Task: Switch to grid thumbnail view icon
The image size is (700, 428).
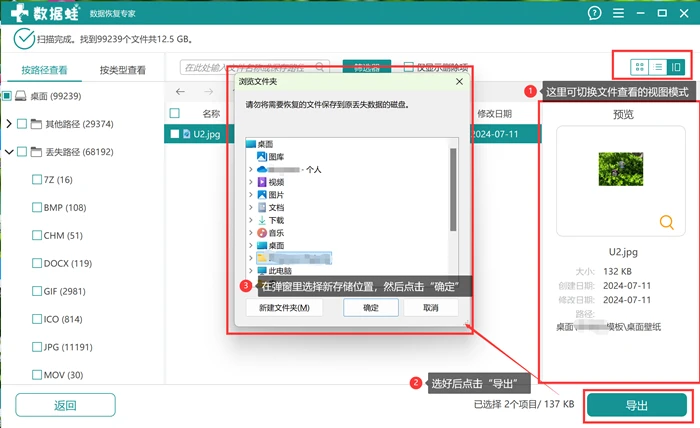Action: [639, 67]
